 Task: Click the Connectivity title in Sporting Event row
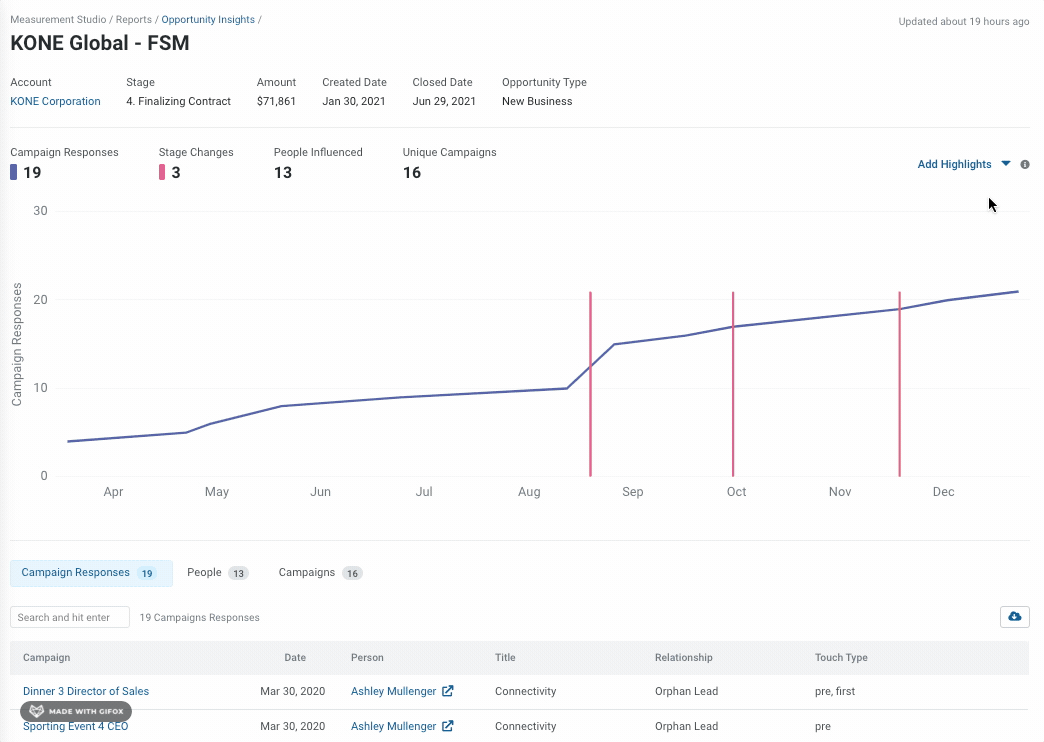[525, 726]
